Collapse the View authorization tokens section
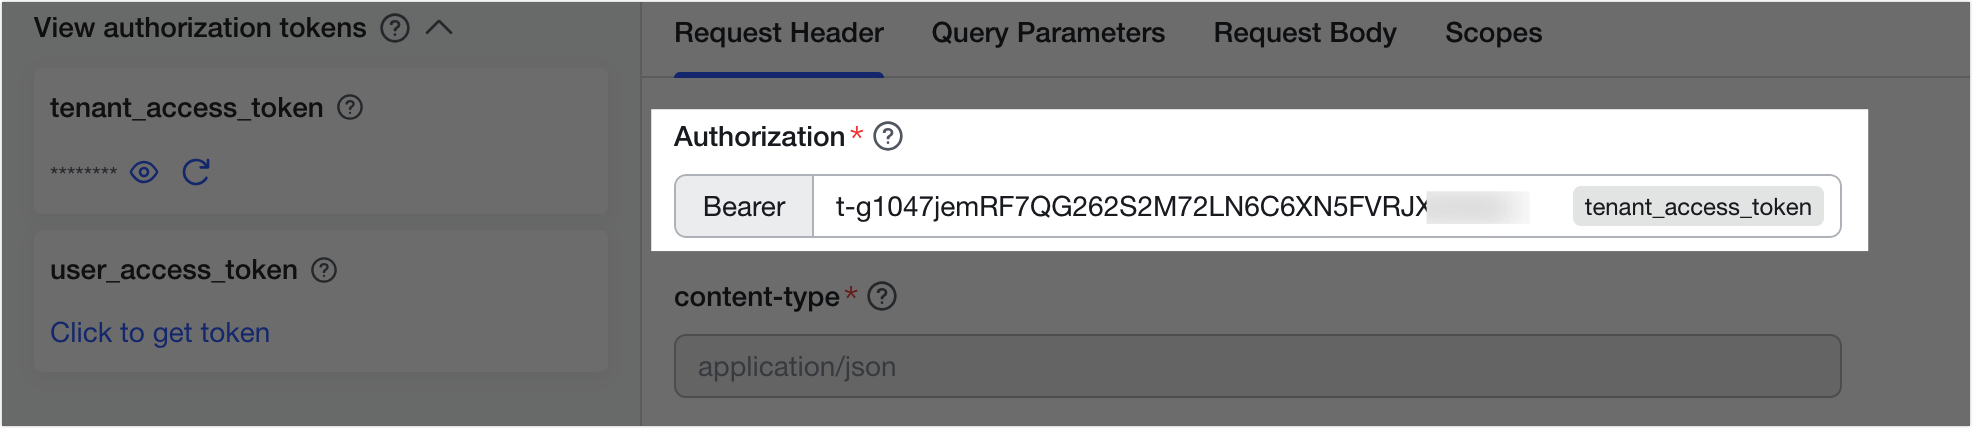 point(439,28)
